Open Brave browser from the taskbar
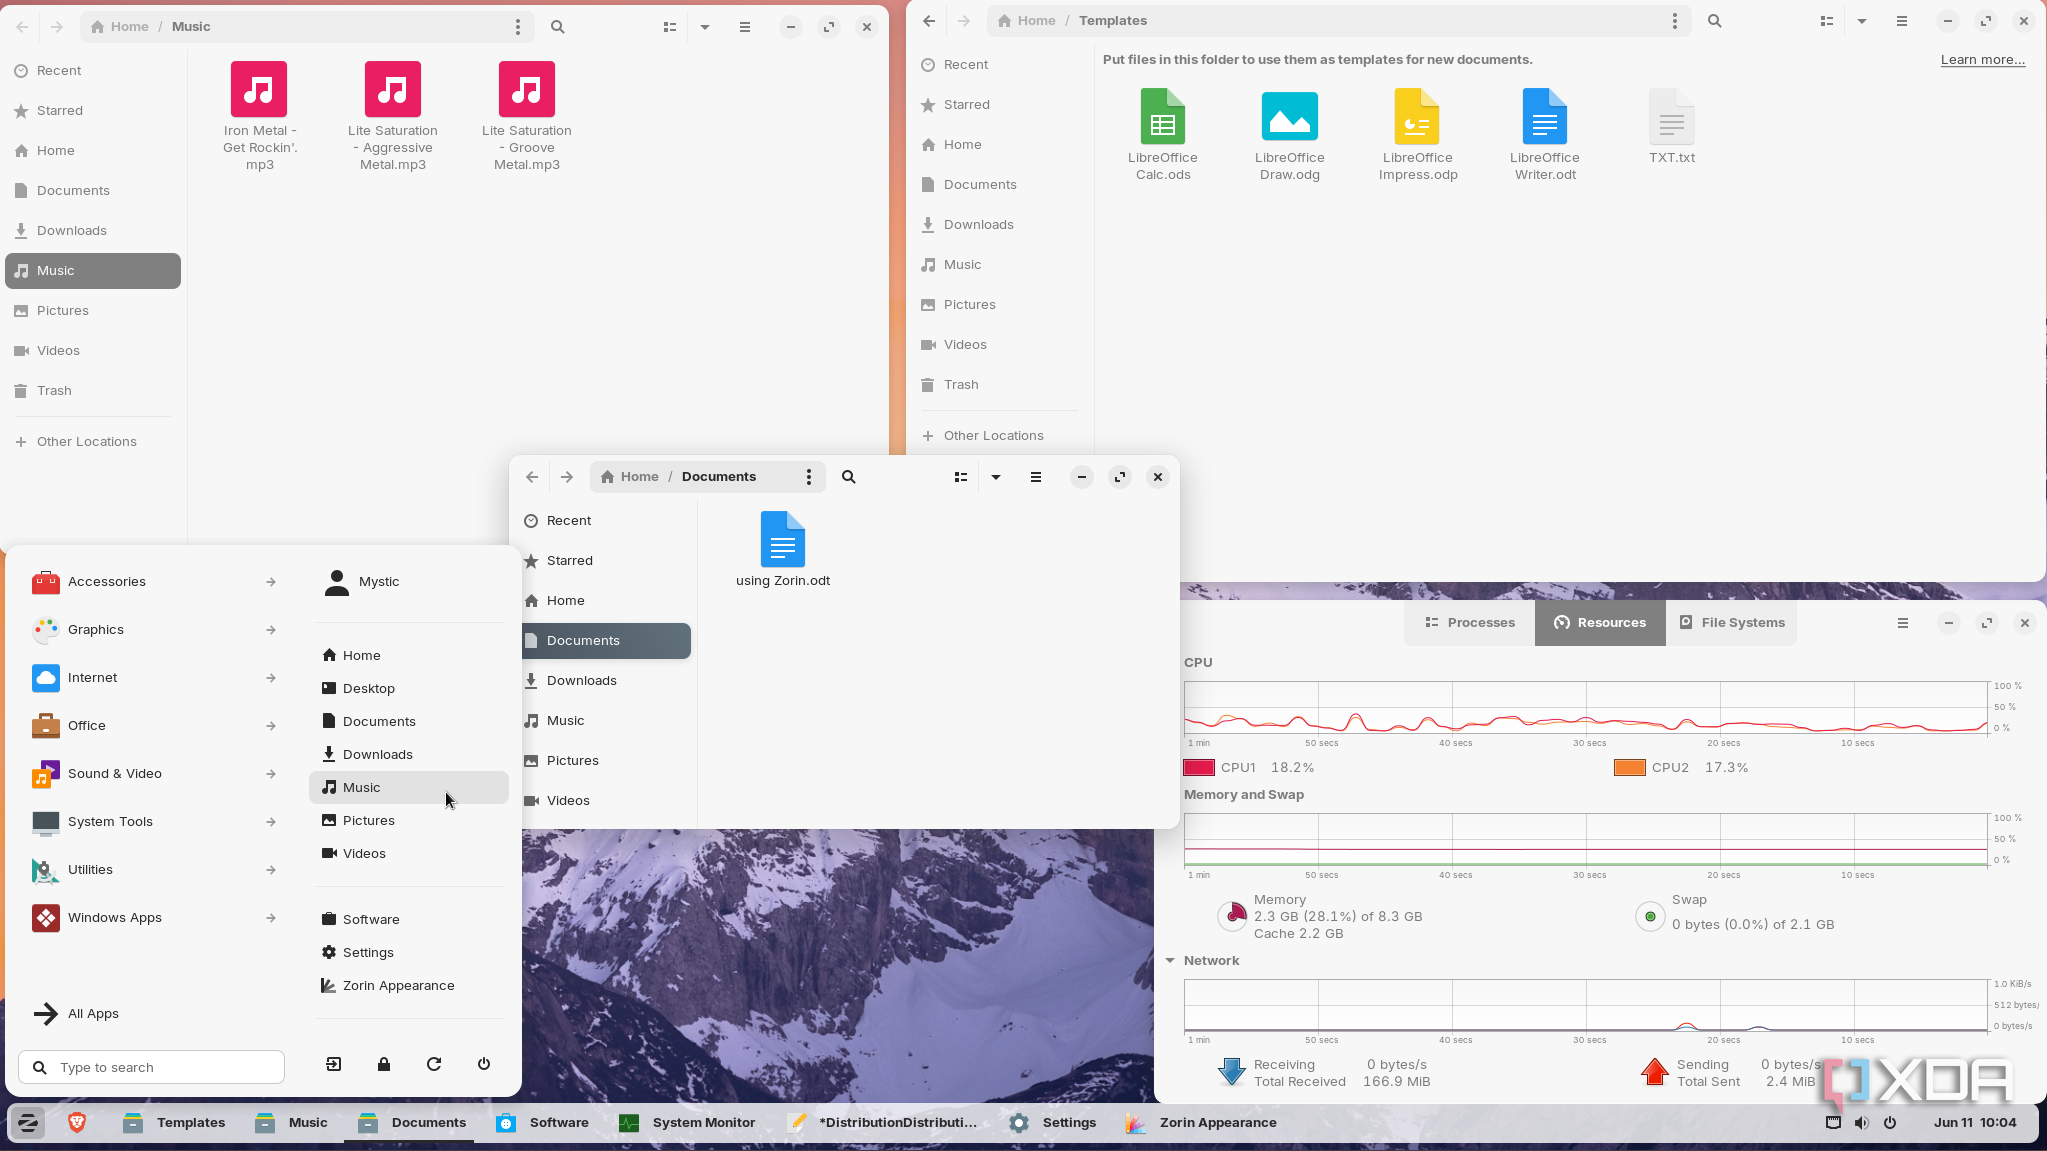The height and width of the screenshot is (1151, 2047). (77, 1122)
